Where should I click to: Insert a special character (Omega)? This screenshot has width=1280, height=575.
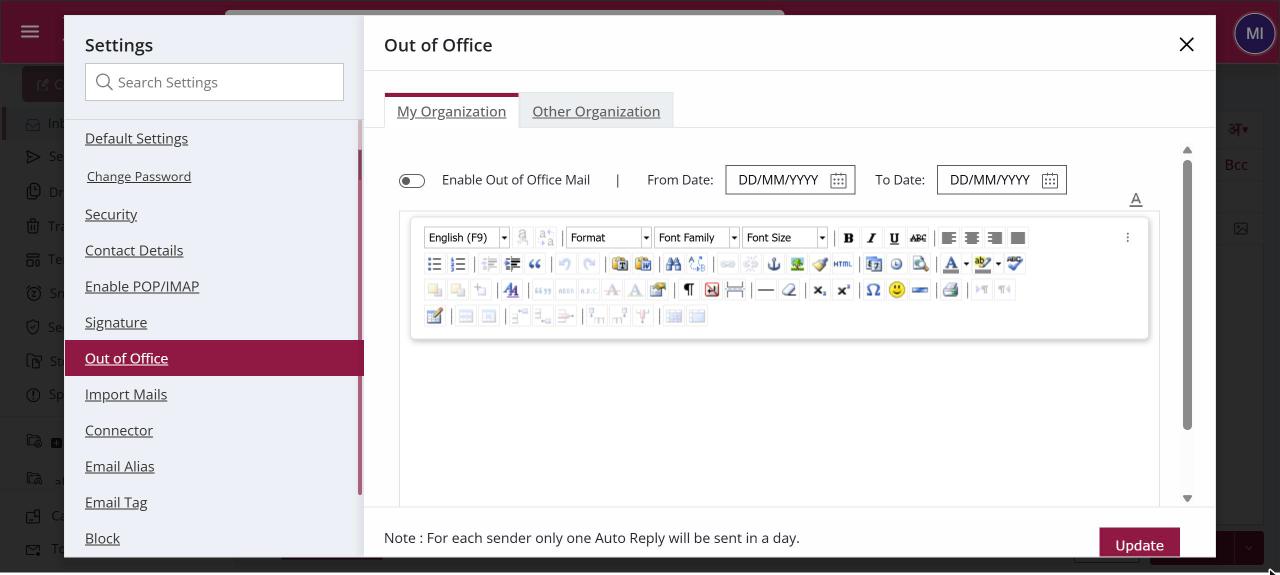tap(873, 290)
